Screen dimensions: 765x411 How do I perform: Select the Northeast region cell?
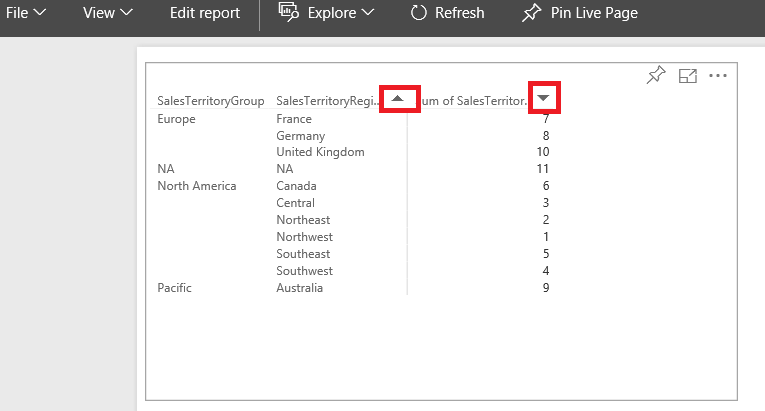click(x=303, y=220)
